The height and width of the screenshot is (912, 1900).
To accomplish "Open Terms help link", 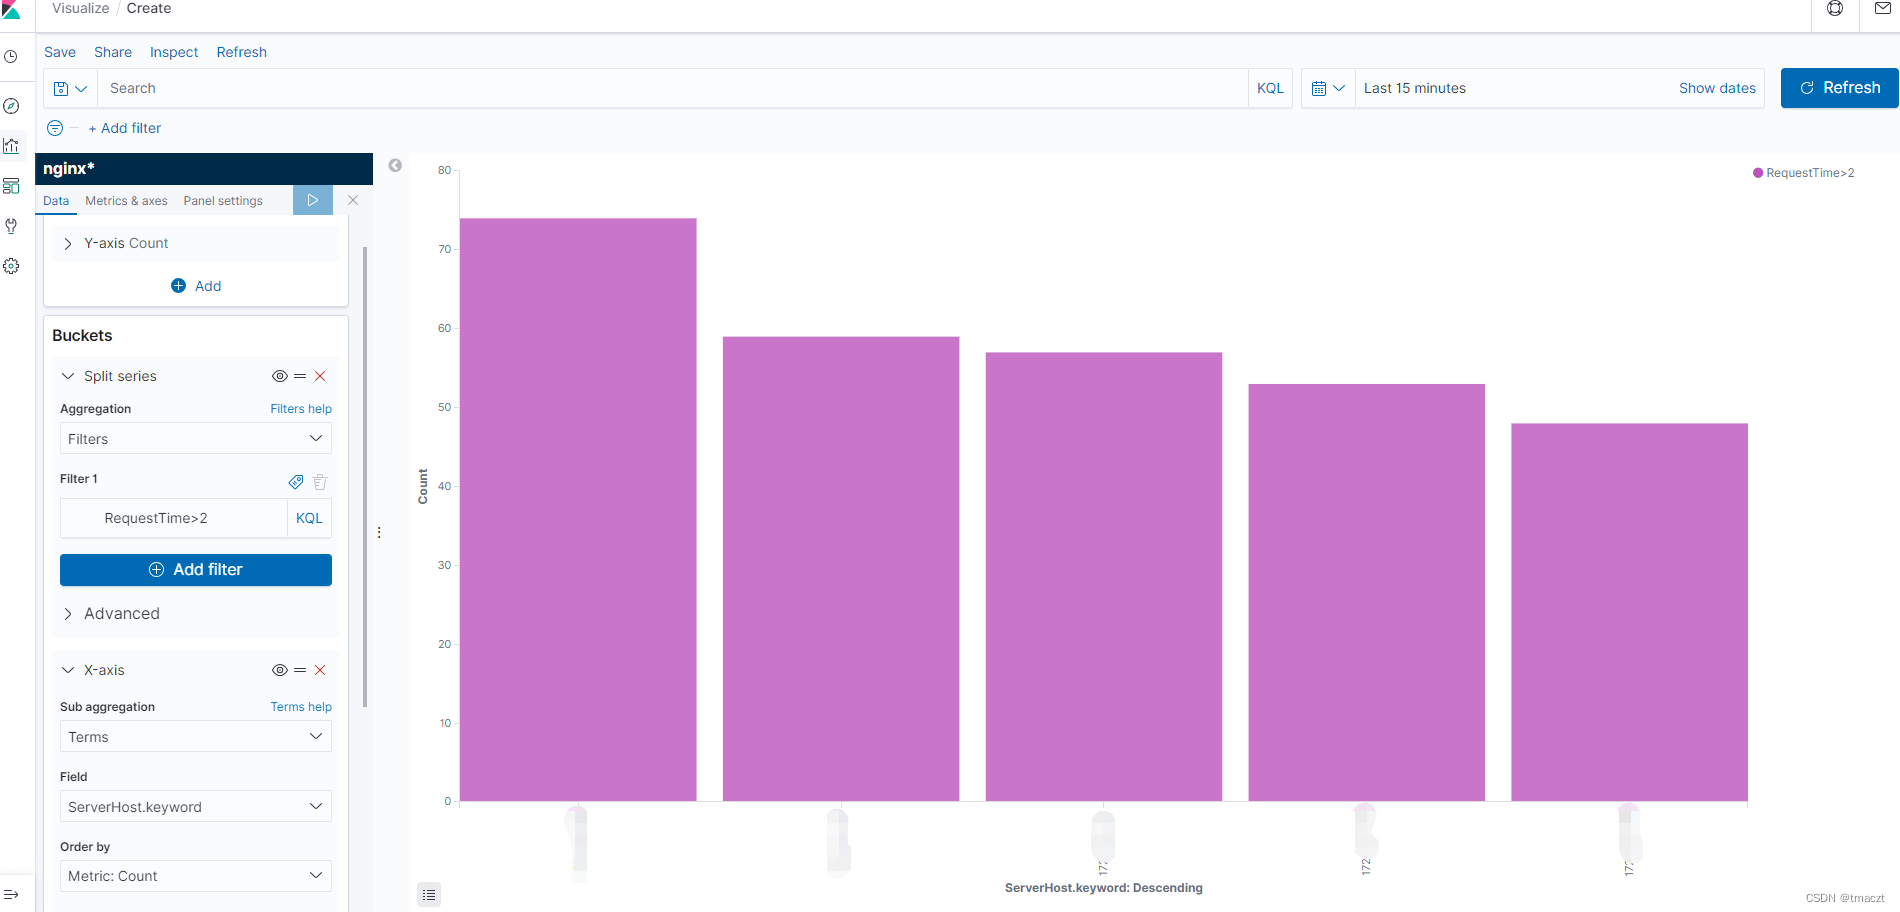I will pos(301,707).
